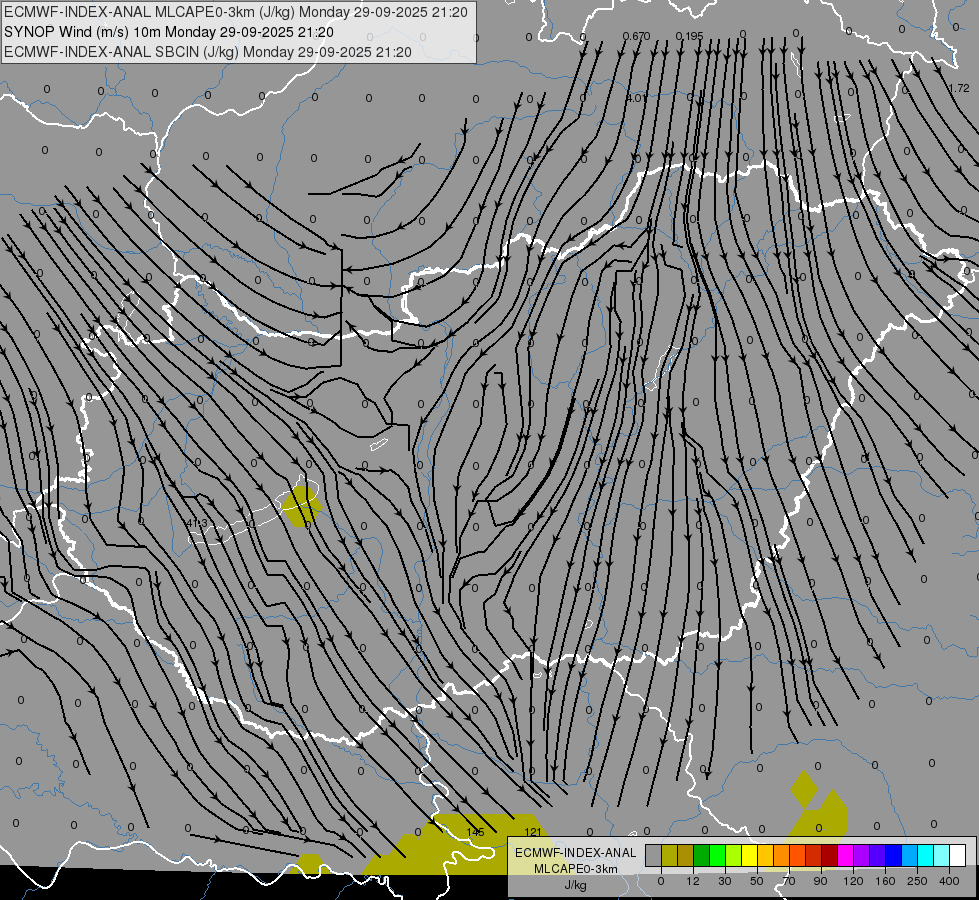Image resolution: width=979 pixels, height=900 pixels.
Task: Click the olive hexagon at the lake's east end
Action: [x=302, y=507]
